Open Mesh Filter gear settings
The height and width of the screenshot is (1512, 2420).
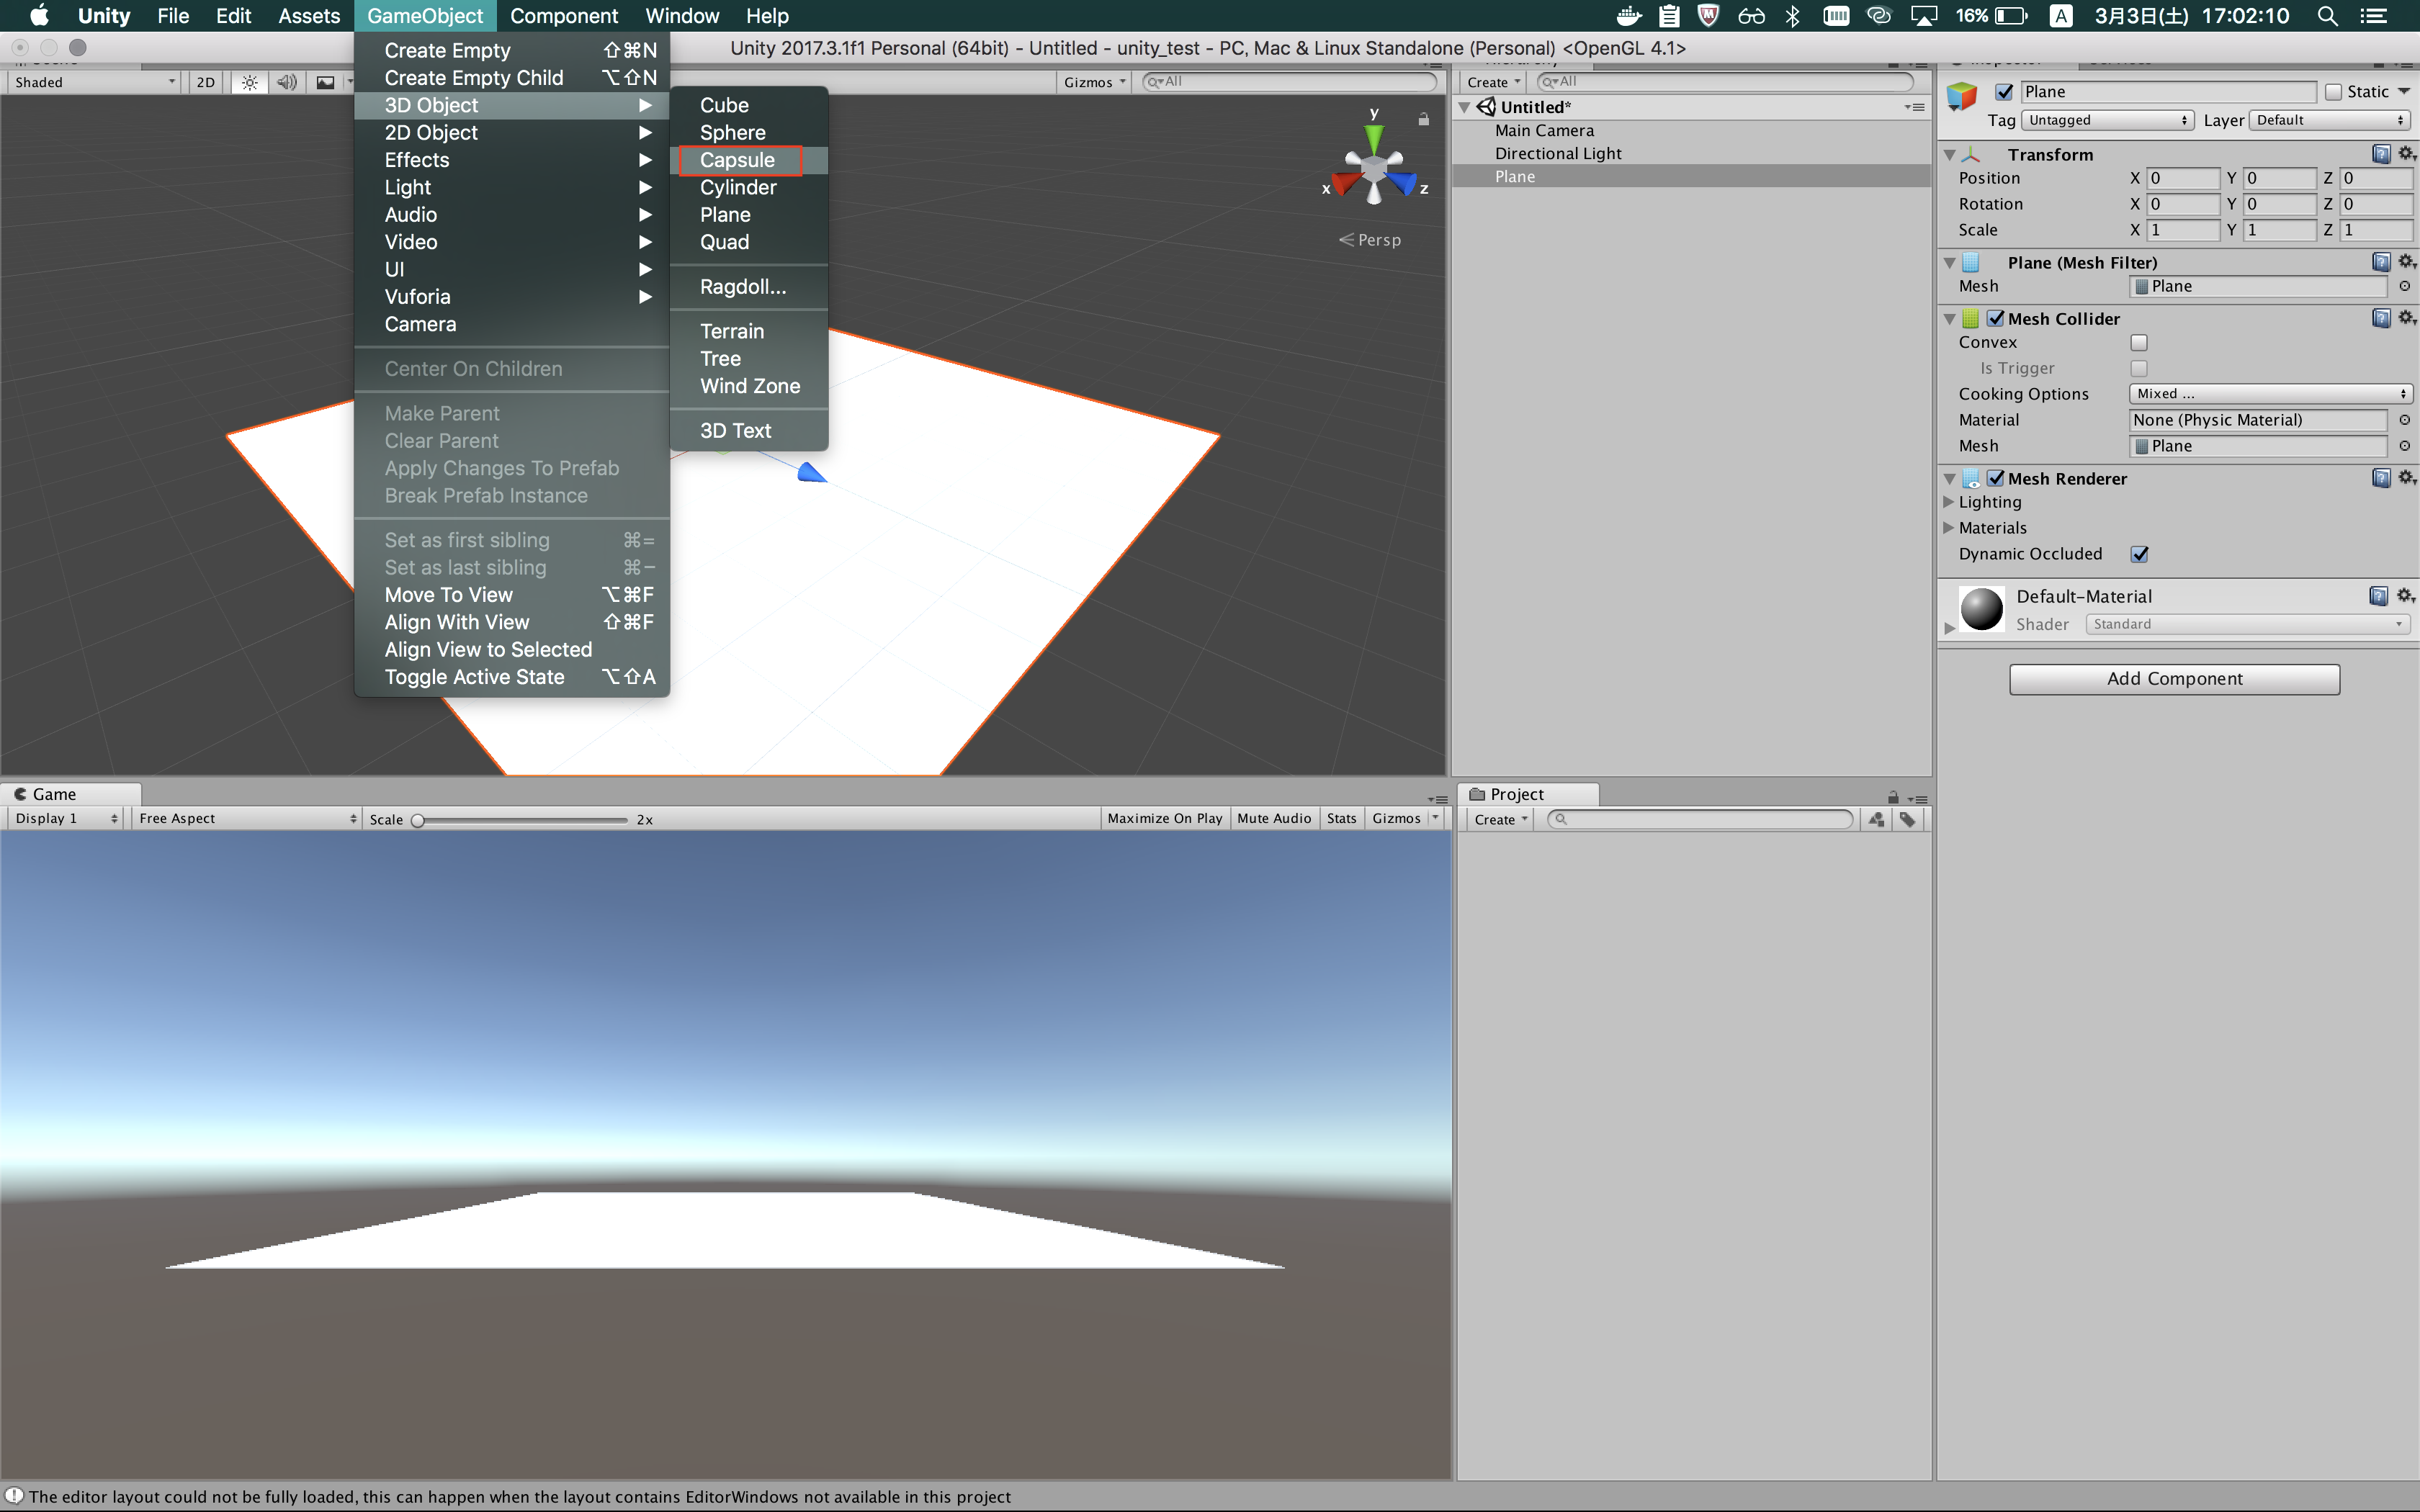coord(2406,262)
